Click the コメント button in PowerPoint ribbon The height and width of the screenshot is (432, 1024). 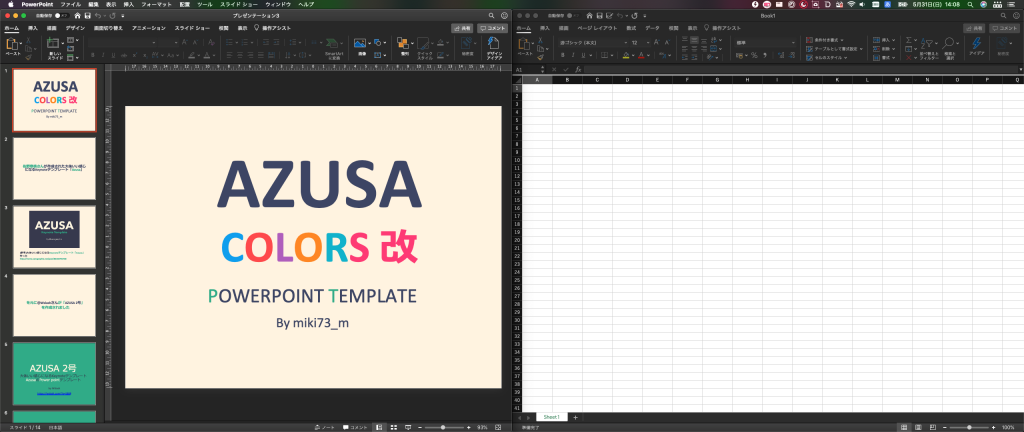492,29
